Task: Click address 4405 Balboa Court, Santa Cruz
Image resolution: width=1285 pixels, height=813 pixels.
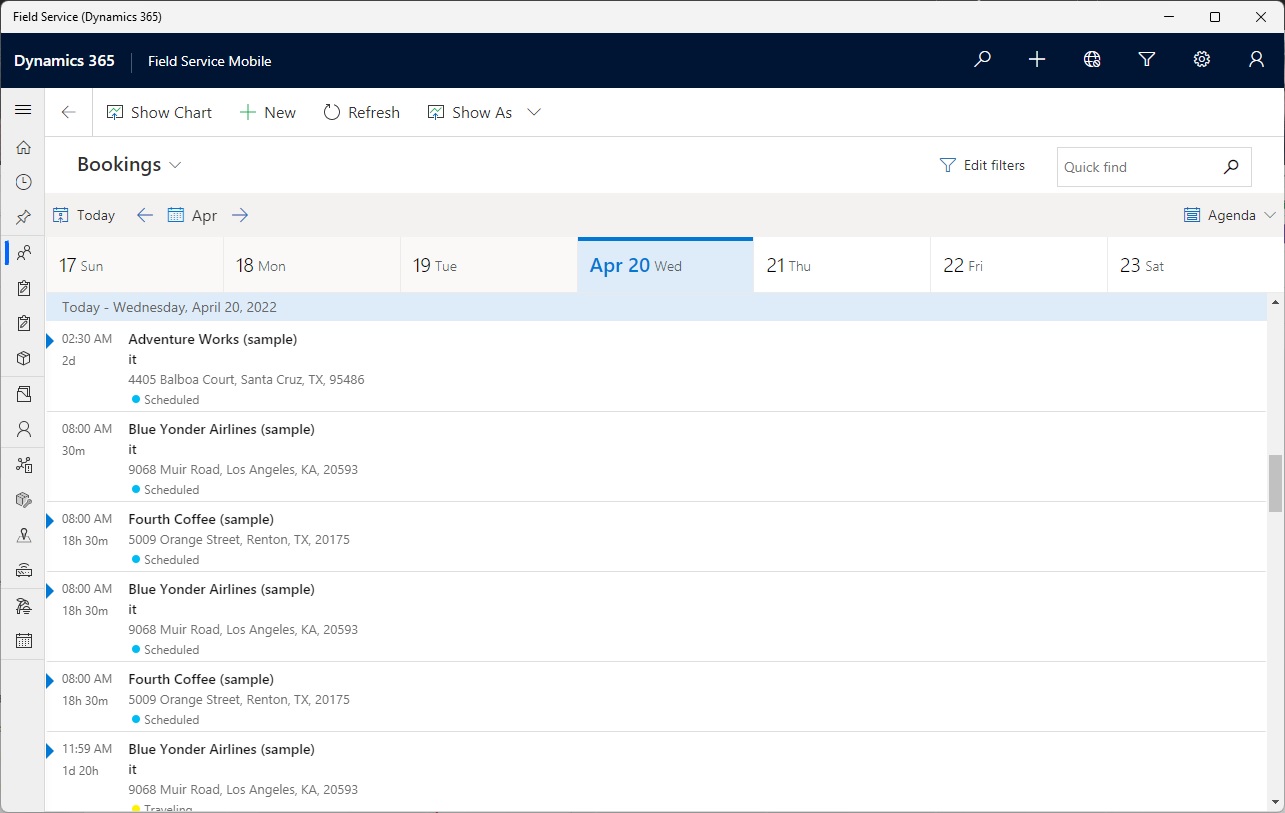Action: [246, 380]
